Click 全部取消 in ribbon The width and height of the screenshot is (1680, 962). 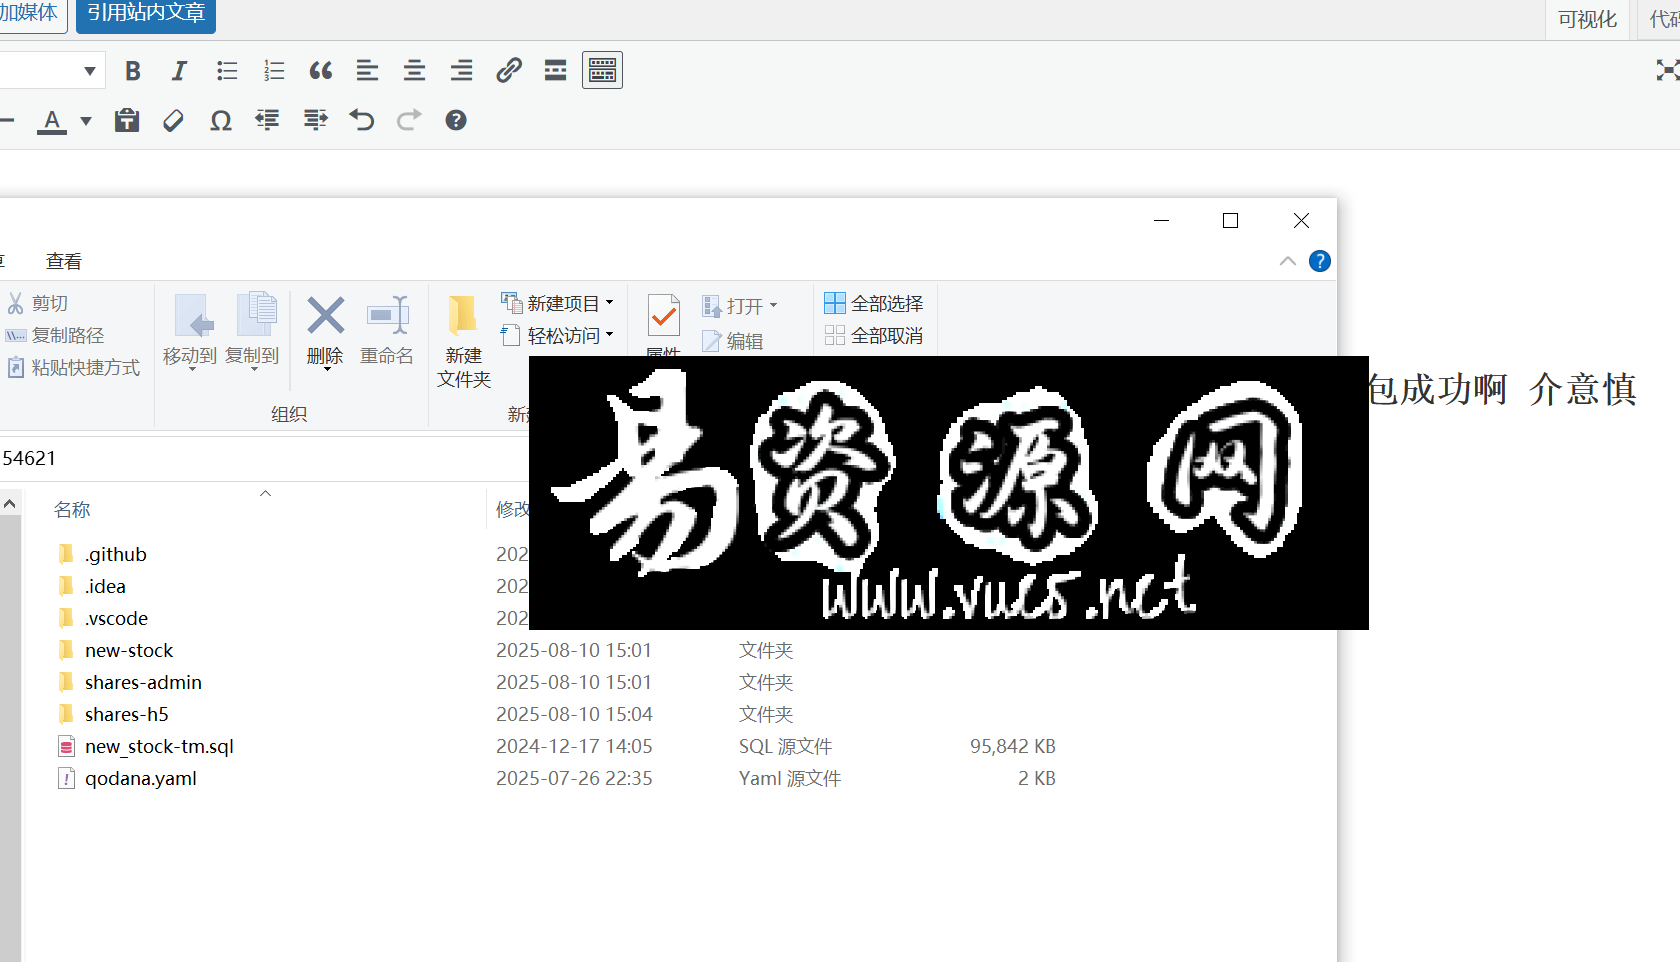coord(874,335)
